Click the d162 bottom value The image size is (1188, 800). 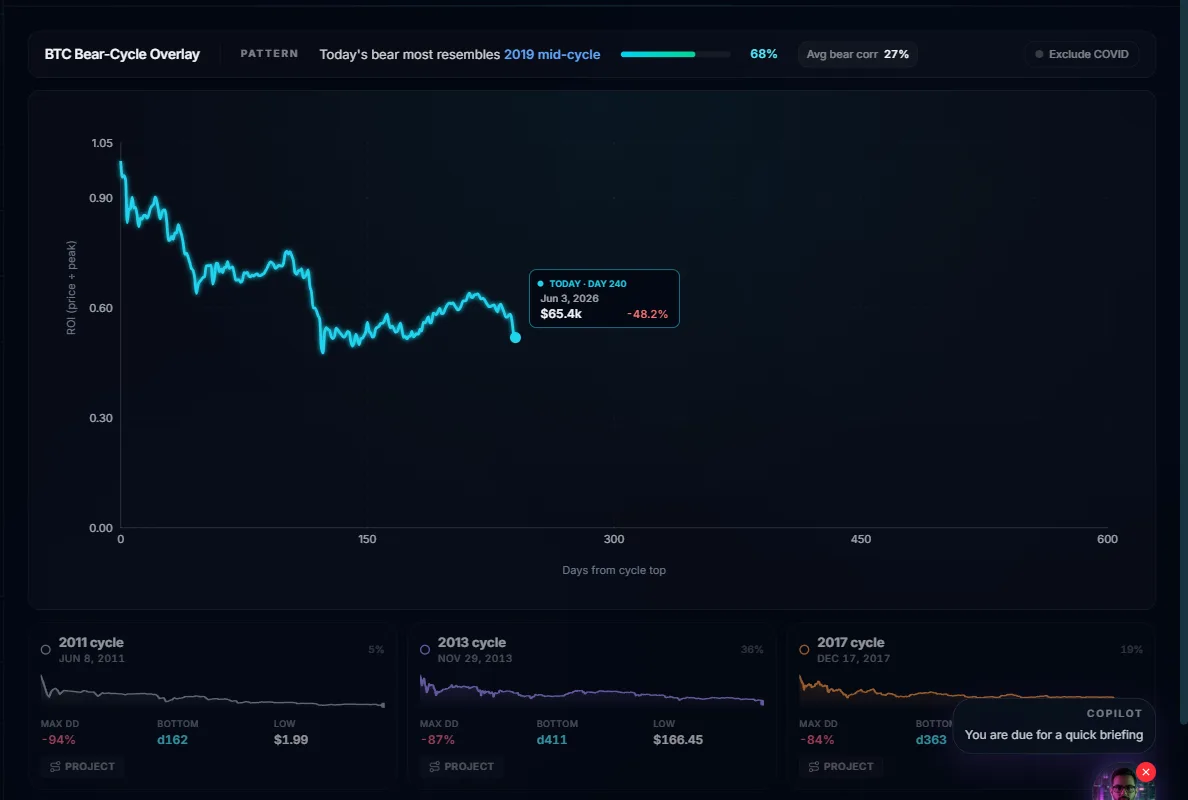pos(172,740)
